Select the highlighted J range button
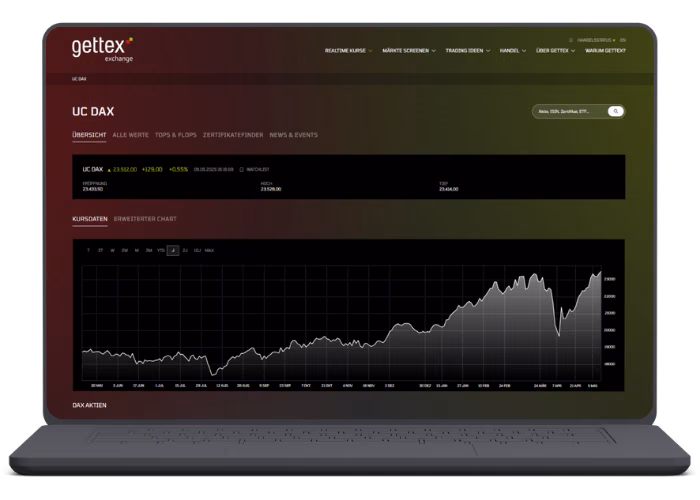Viewport: 700px width, 500px height. (173, 250)
